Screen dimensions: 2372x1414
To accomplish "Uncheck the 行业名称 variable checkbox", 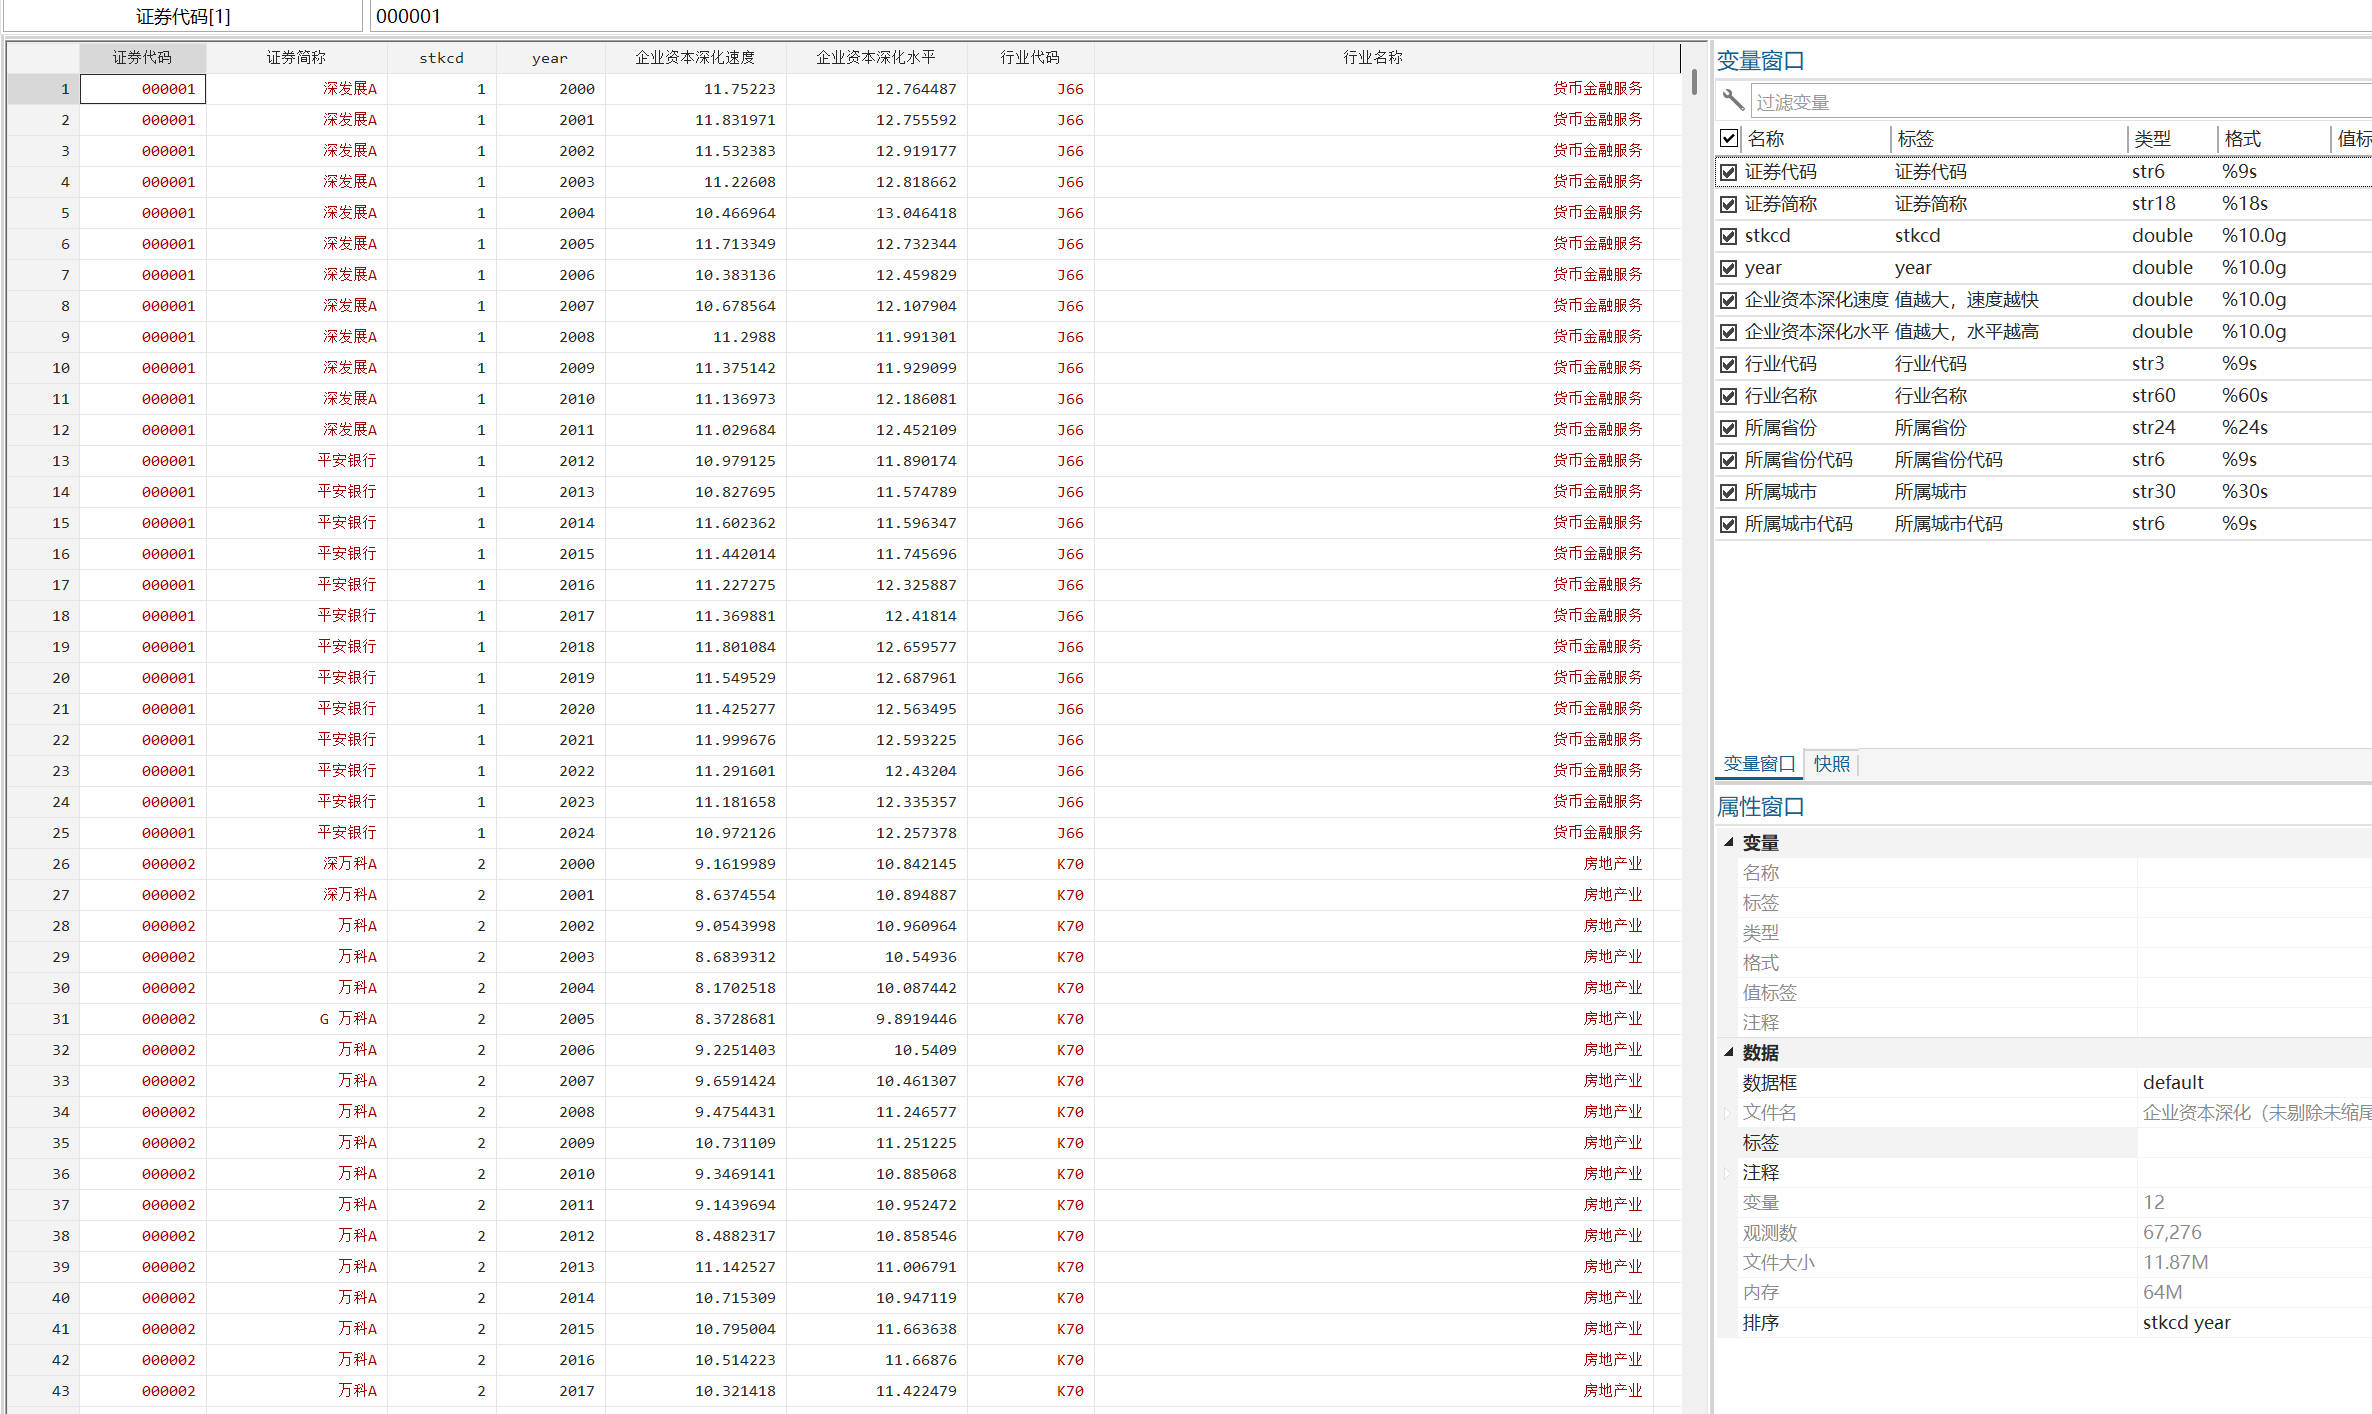I will [1728, 396].
